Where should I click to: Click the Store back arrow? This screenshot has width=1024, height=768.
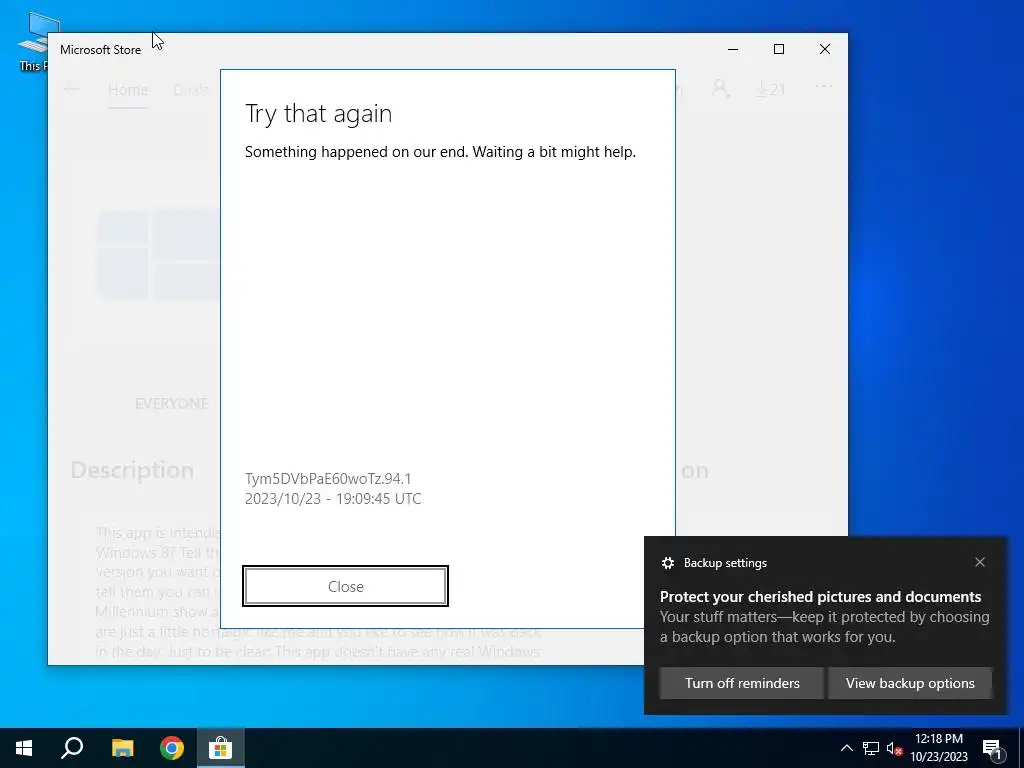(72, 89)
